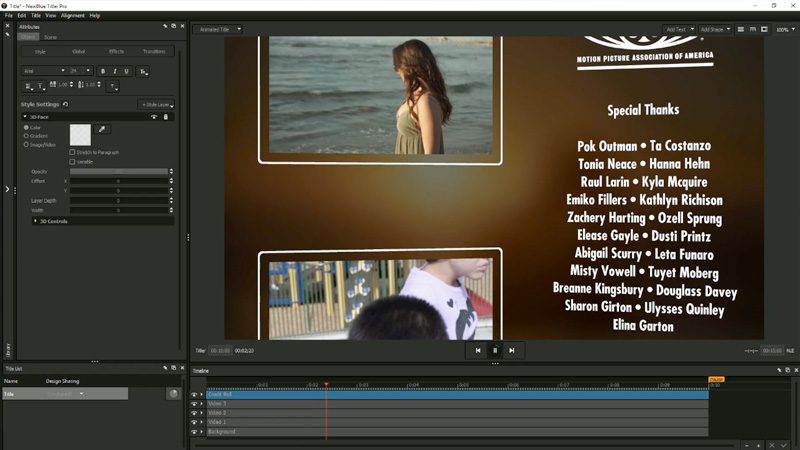Delete the 3D Face style layer
This screenshot has height=450, width=800.
pyautogui.click(x=165, y=117)
